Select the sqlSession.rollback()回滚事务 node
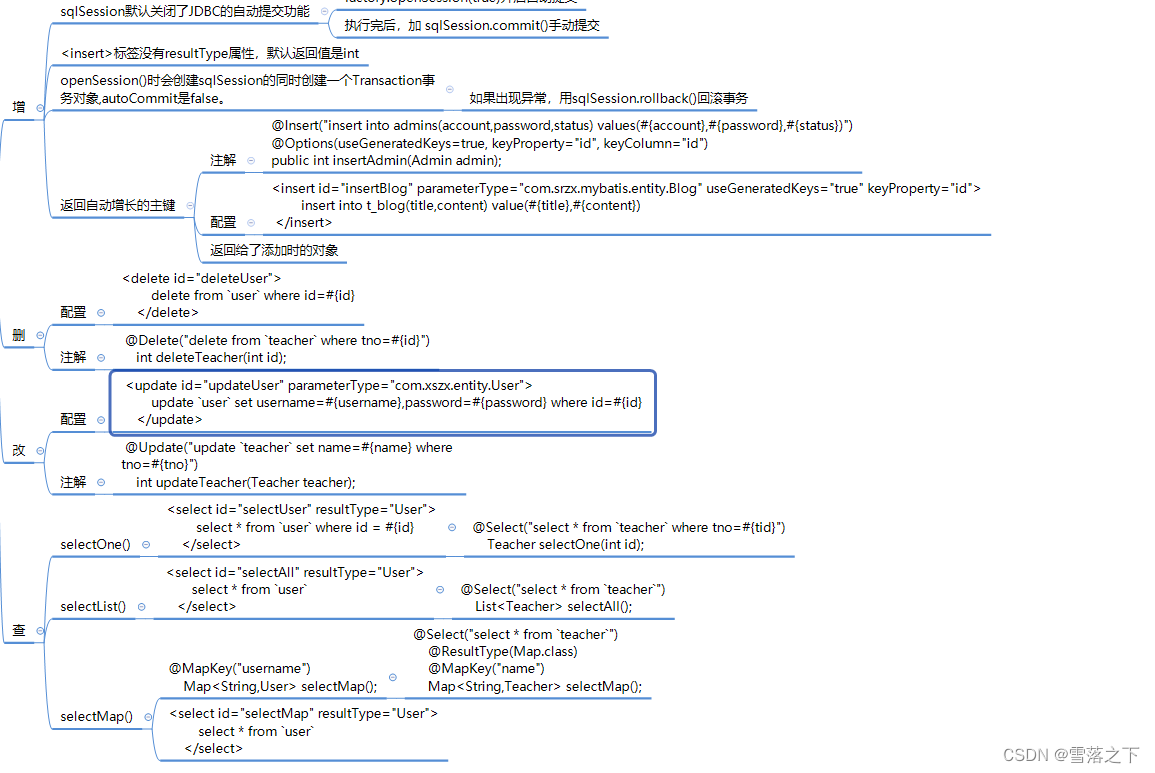 608,99
